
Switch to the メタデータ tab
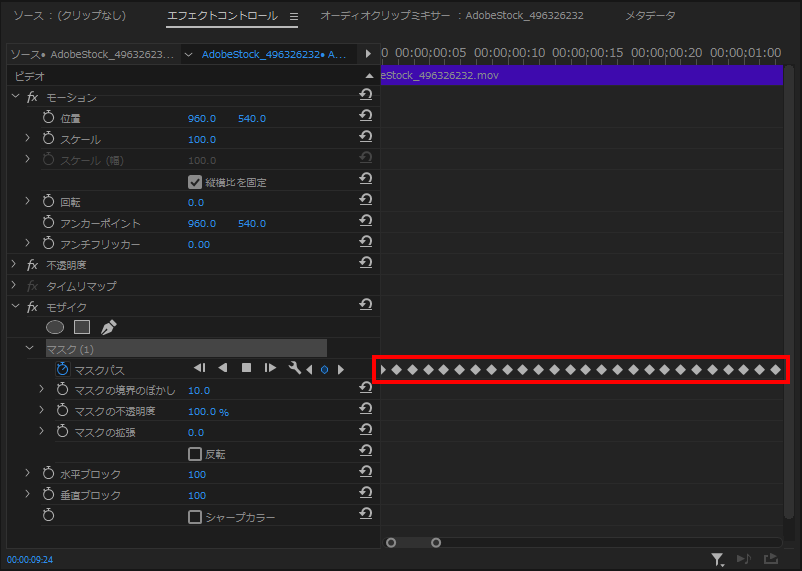(x=650, y=15)
